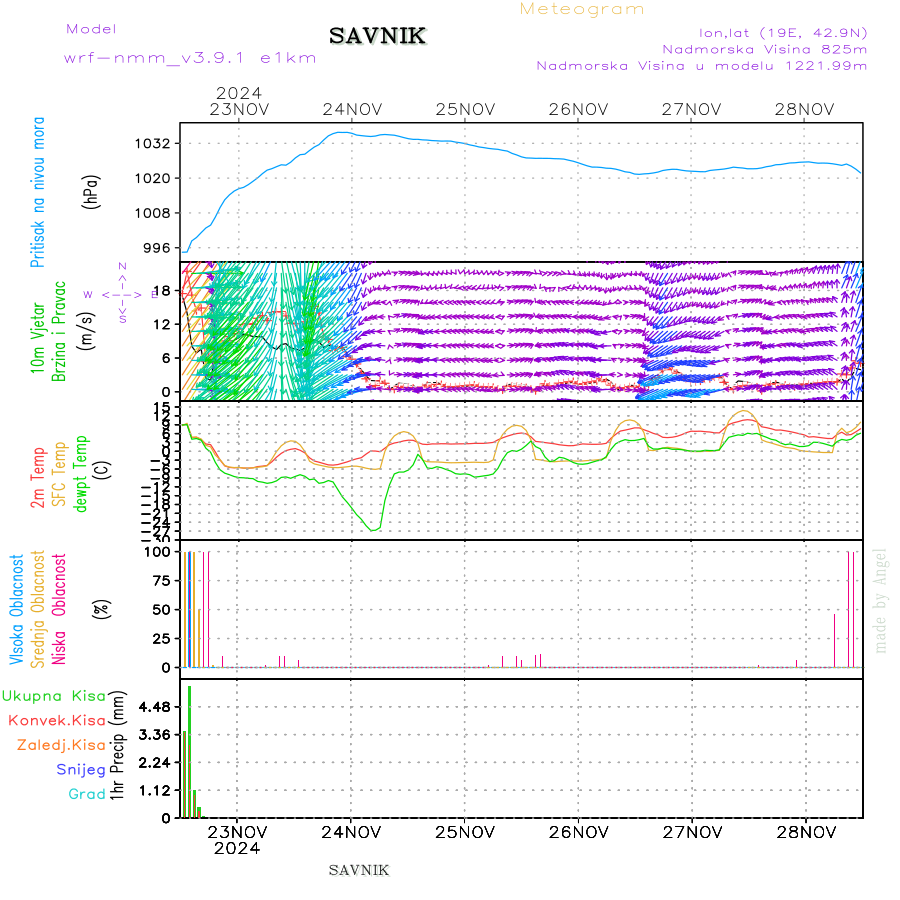Screen dimensions: 900x900
Task: Click the 3.36 precipitation axis value
Action: point(155,735)
